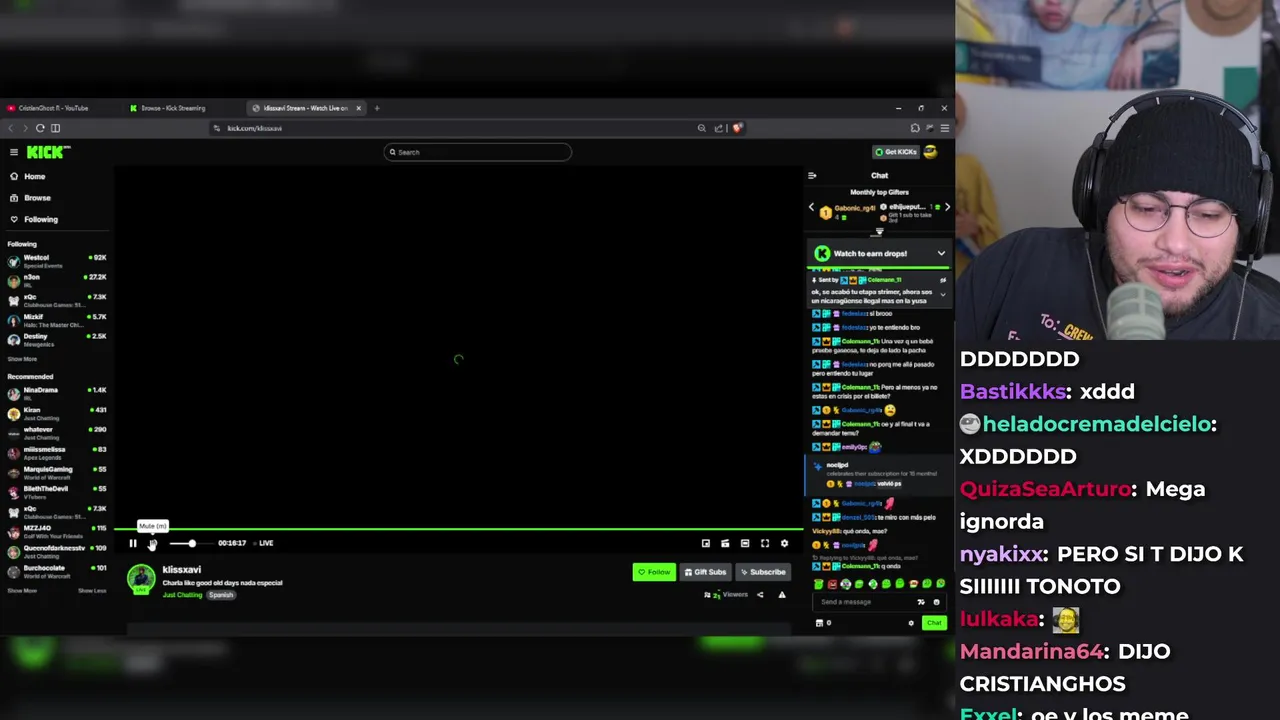Open the user avatar menu in the header
Screen dimensions: 1280x720
pyautogui.click(x=930, y=152)
